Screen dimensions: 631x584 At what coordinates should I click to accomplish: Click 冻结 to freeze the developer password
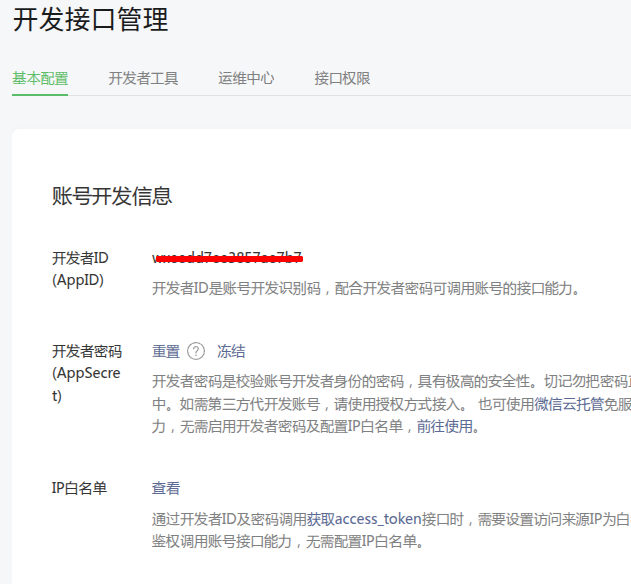click(x=231, y=351)
